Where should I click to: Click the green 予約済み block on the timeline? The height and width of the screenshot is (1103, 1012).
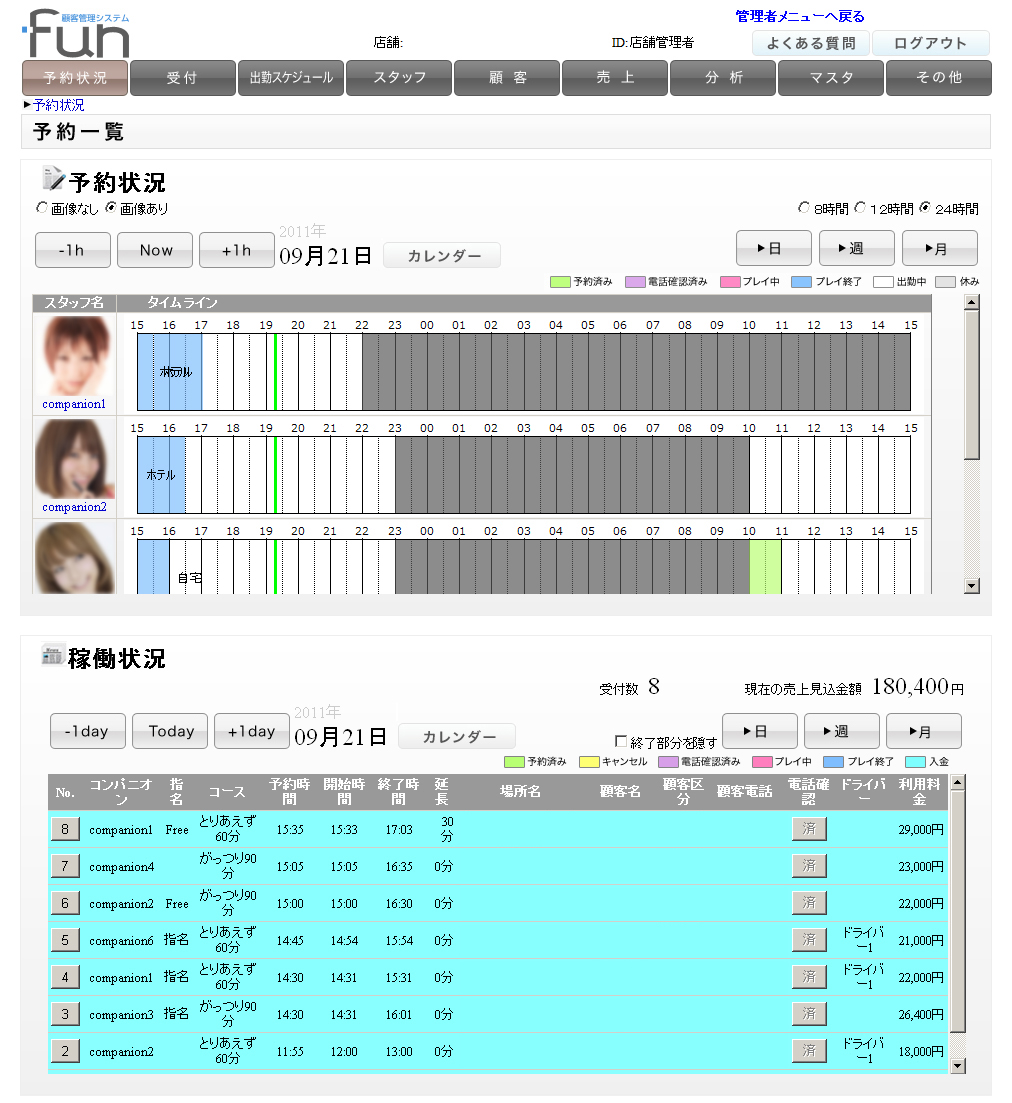pyautogui.click(x=765, y=566)
